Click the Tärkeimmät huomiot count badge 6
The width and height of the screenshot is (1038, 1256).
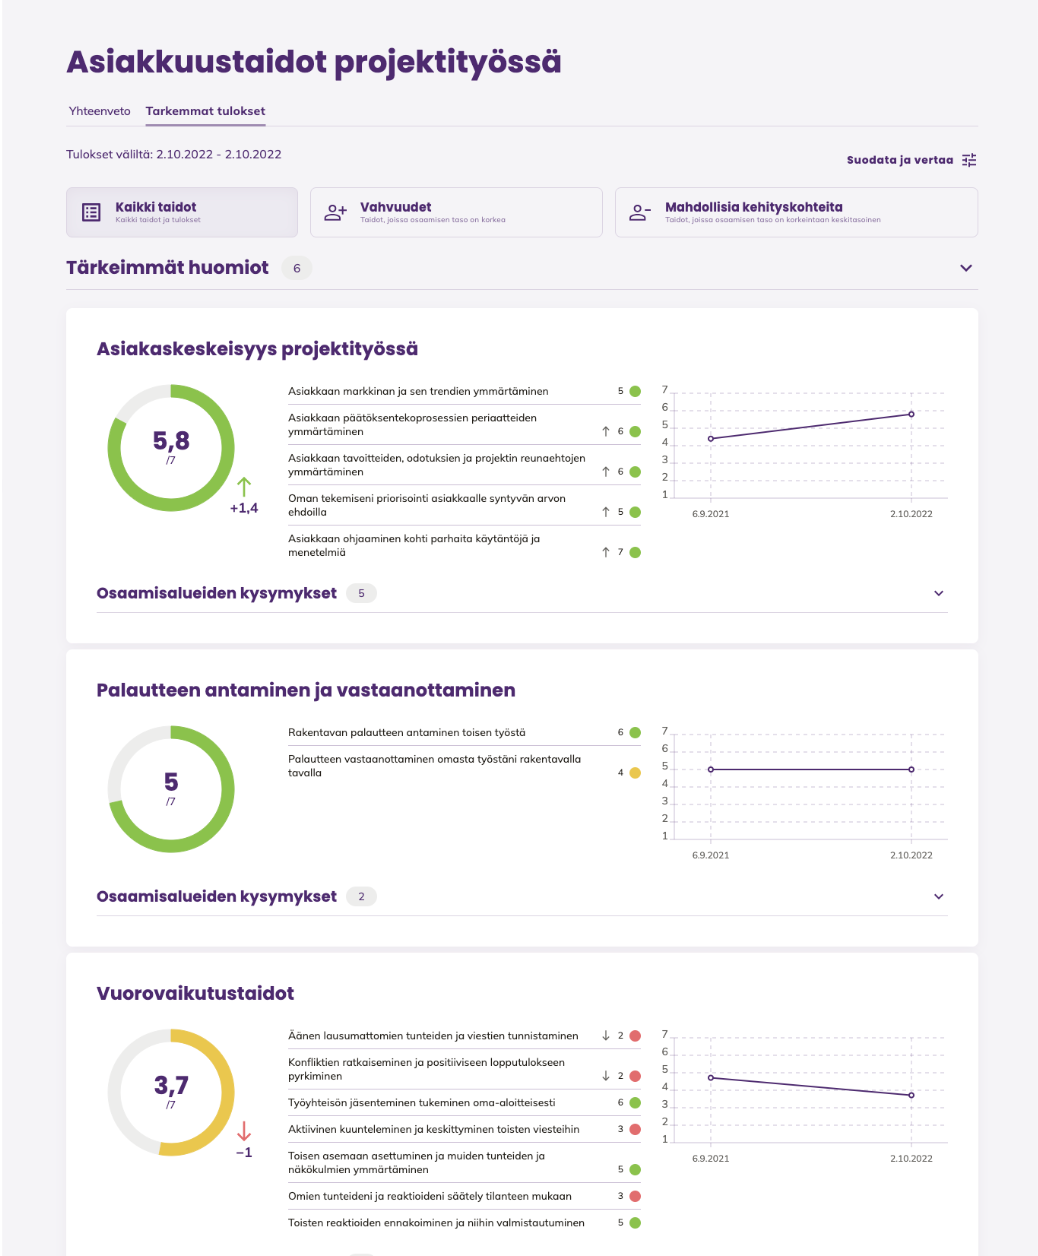point(296,268)
